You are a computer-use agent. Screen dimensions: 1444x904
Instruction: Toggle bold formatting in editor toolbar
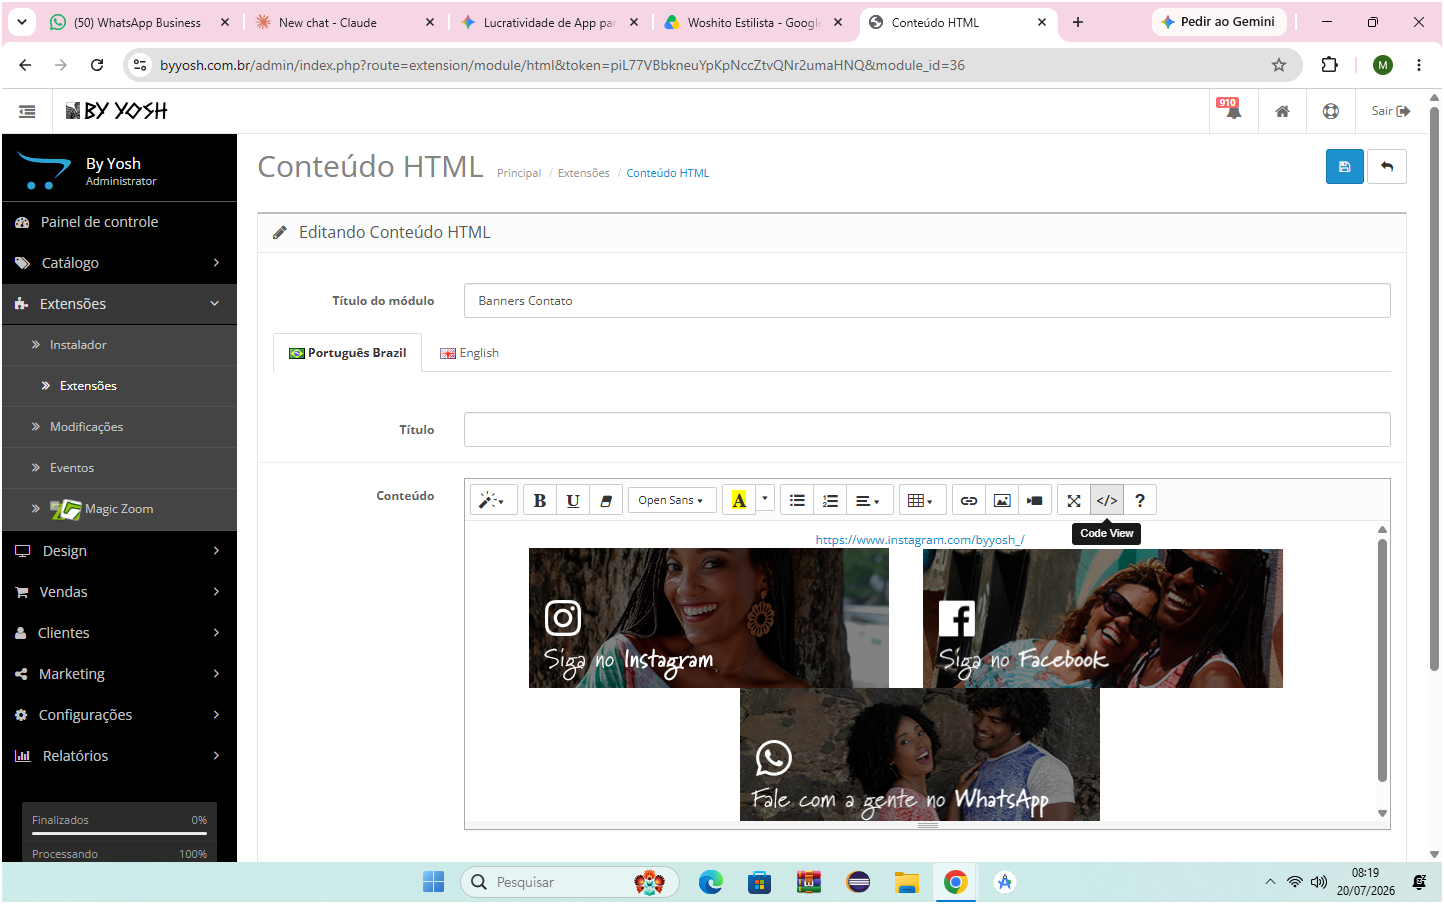539,501
